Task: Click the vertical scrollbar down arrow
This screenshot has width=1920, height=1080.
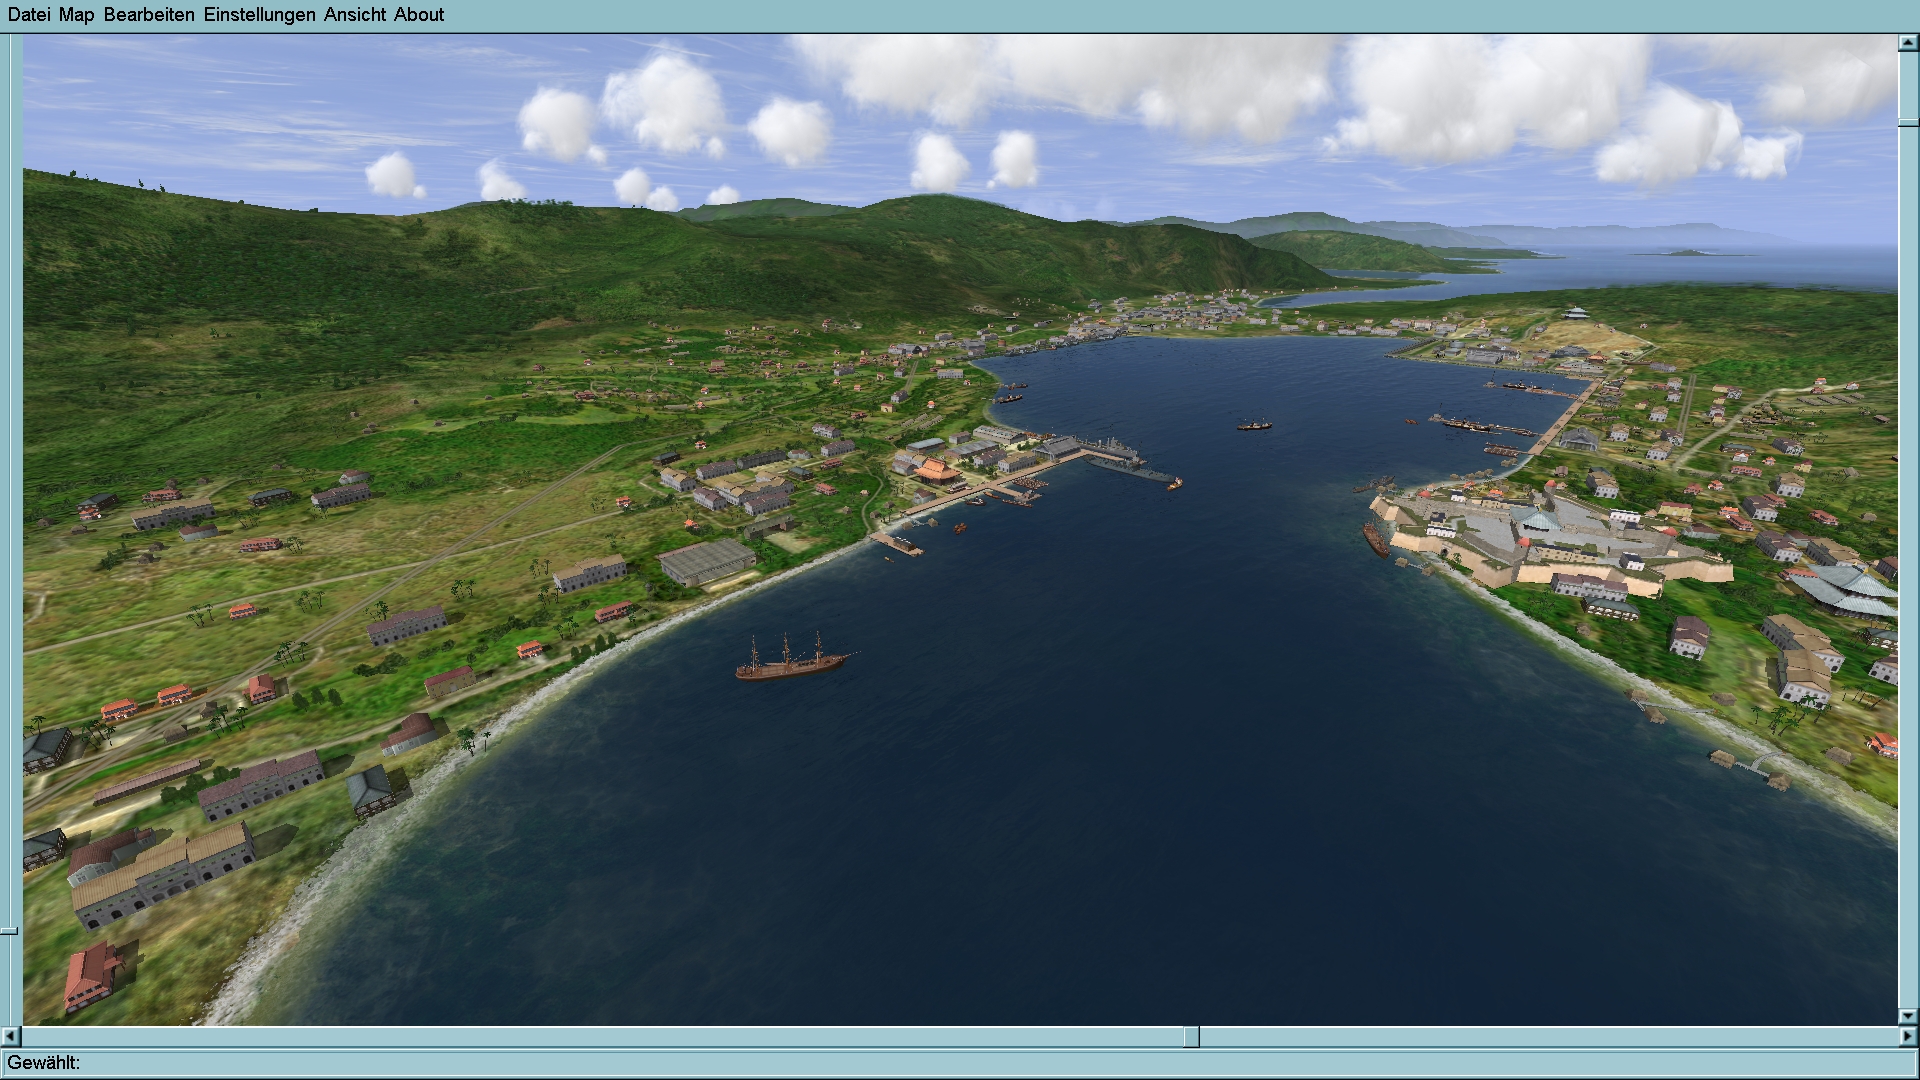Action: pyautogui.click(x=1908, y=1017)
